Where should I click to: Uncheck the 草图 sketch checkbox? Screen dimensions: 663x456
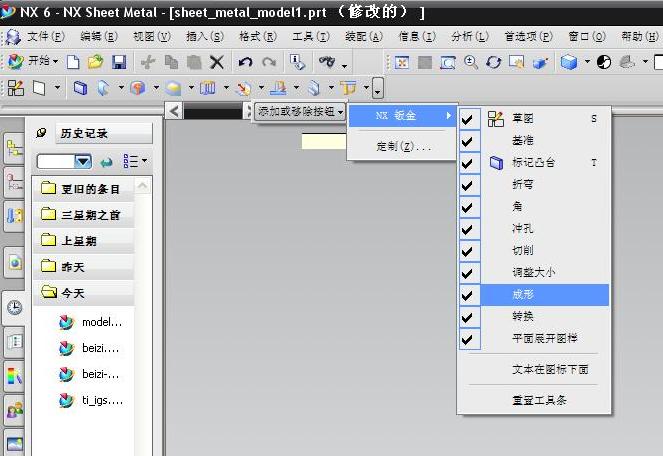(469, 119)
